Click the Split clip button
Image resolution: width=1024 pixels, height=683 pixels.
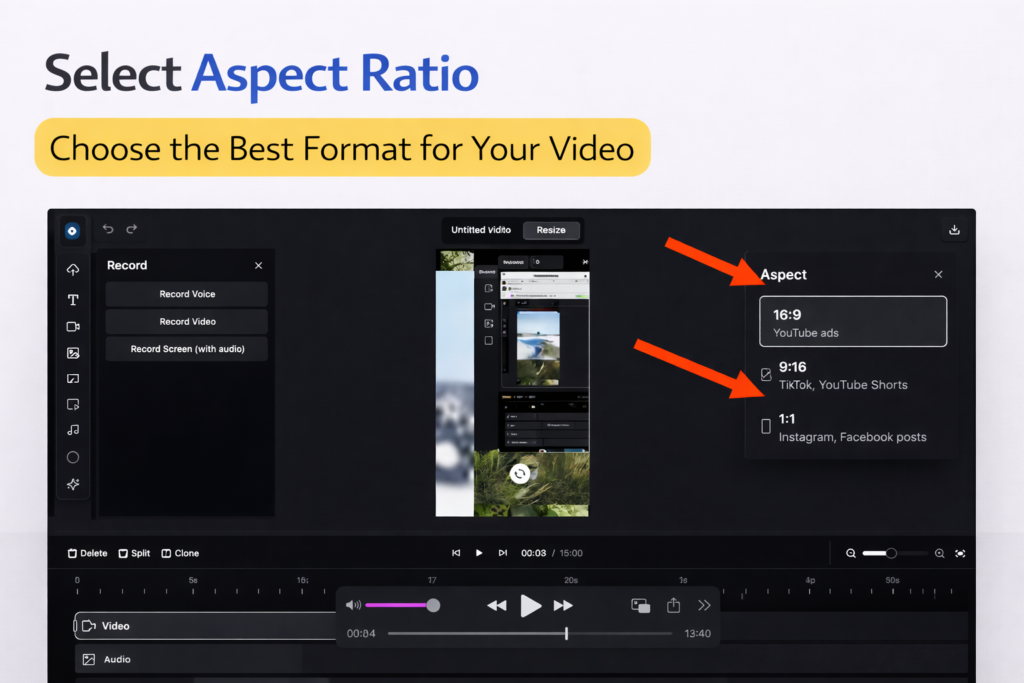[134, 553]
